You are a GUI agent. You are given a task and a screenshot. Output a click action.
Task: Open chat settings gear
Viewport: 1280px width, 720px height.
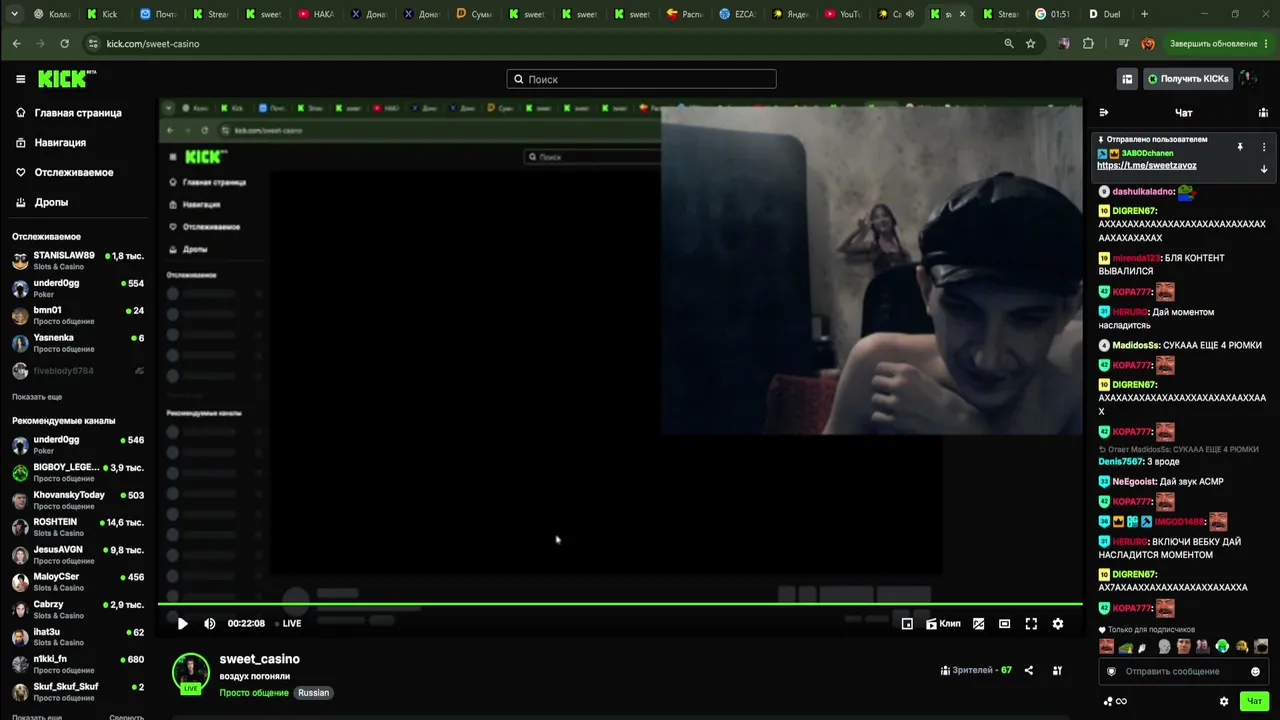click(1224, 701)
